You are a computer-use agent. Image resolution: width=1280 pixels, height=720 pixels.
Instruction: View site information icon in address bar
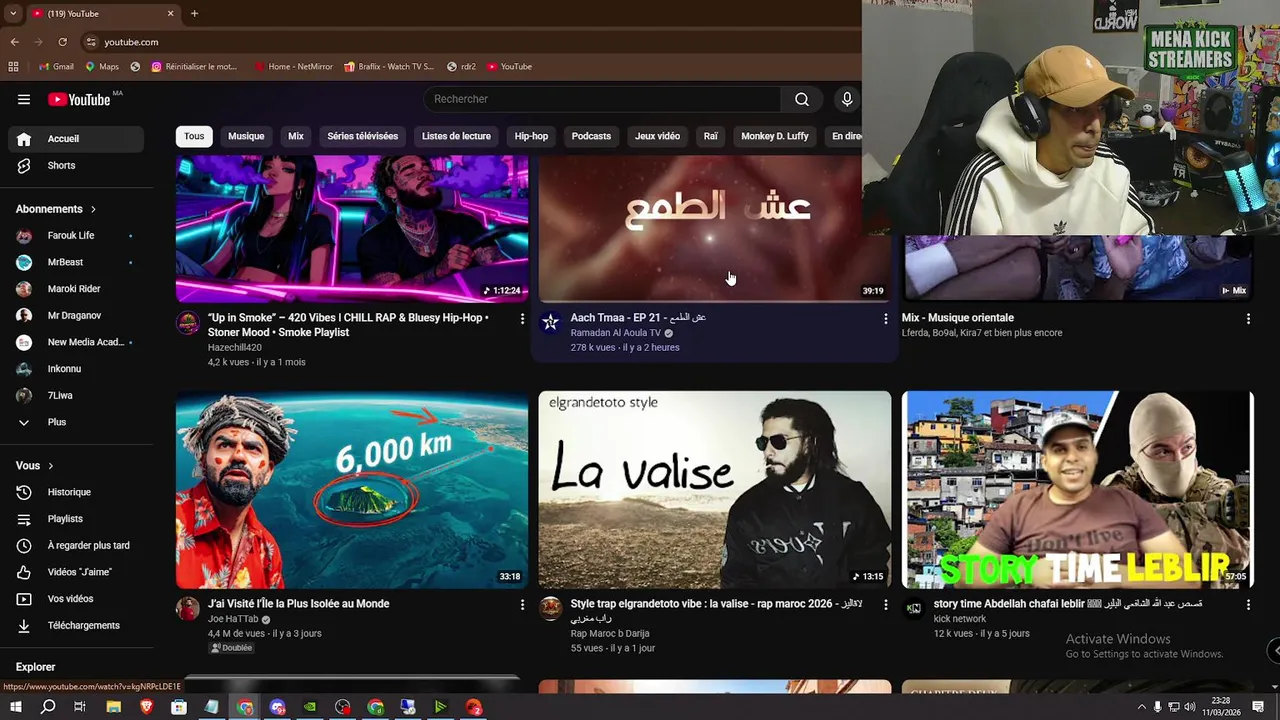coord(91,42)
